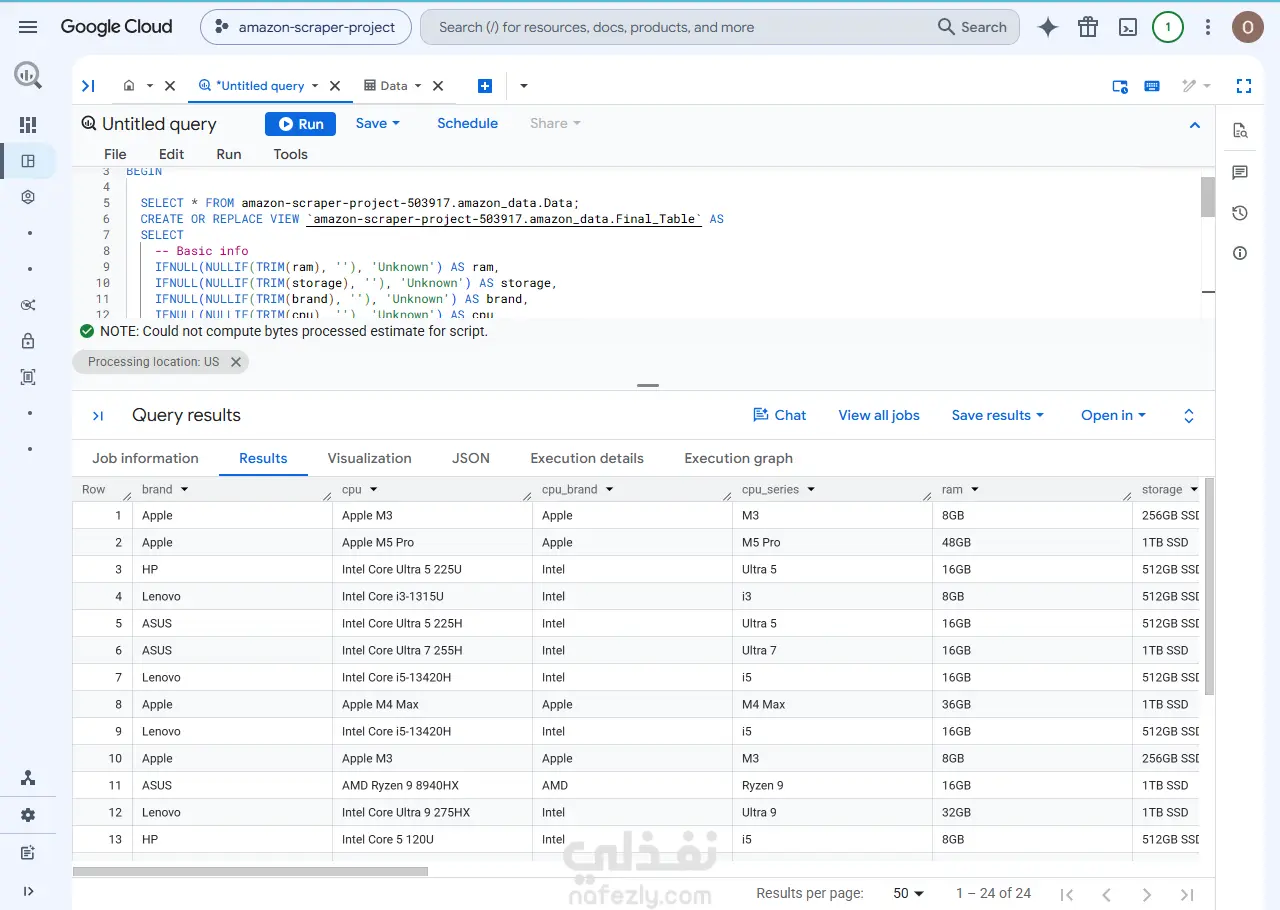Remove the Processing location US chip

tap(236, 362)
